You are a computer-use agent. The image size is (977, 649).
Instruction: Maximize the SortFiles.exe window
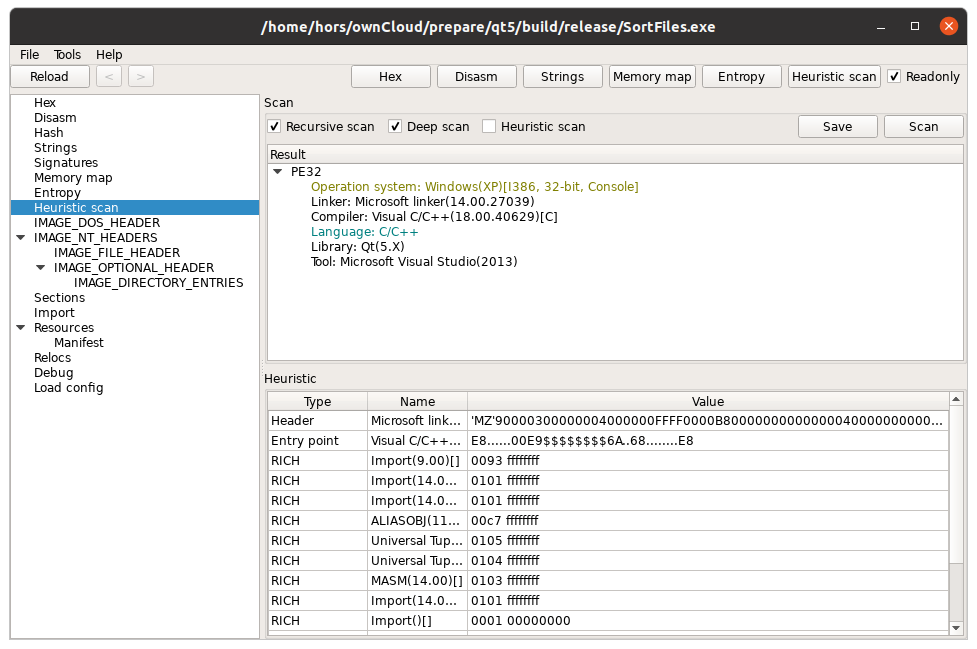click(915, 26)
